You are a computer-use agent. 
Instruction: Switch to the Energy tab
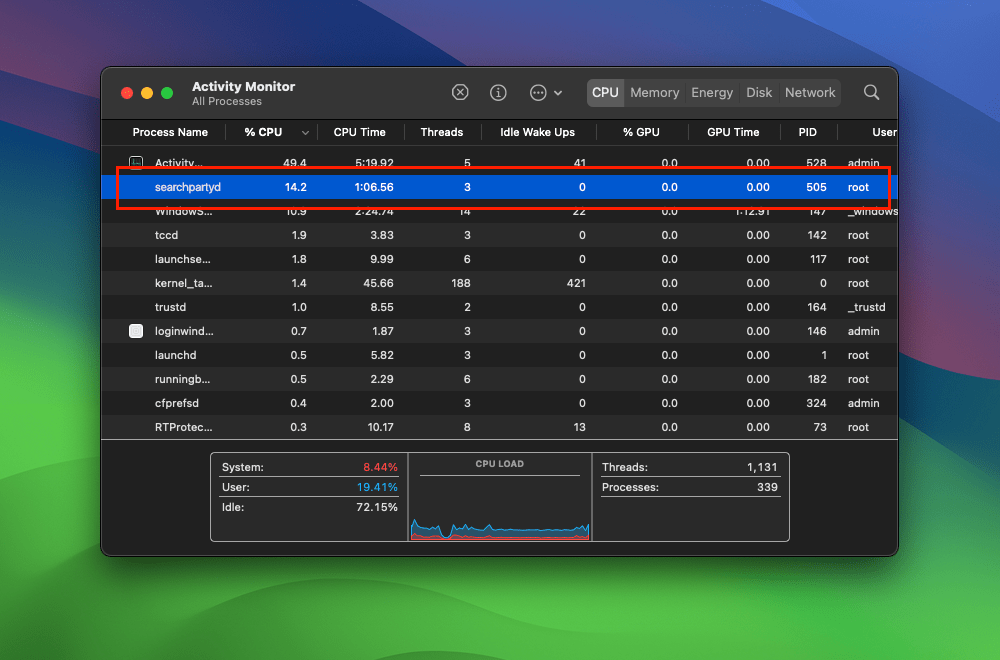pyautogui.click(x=712, y=92)
